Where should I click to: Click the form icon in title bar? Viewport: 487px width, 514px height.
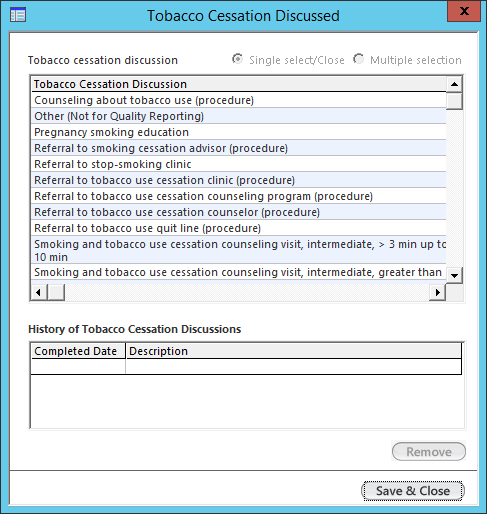[18, 15]
